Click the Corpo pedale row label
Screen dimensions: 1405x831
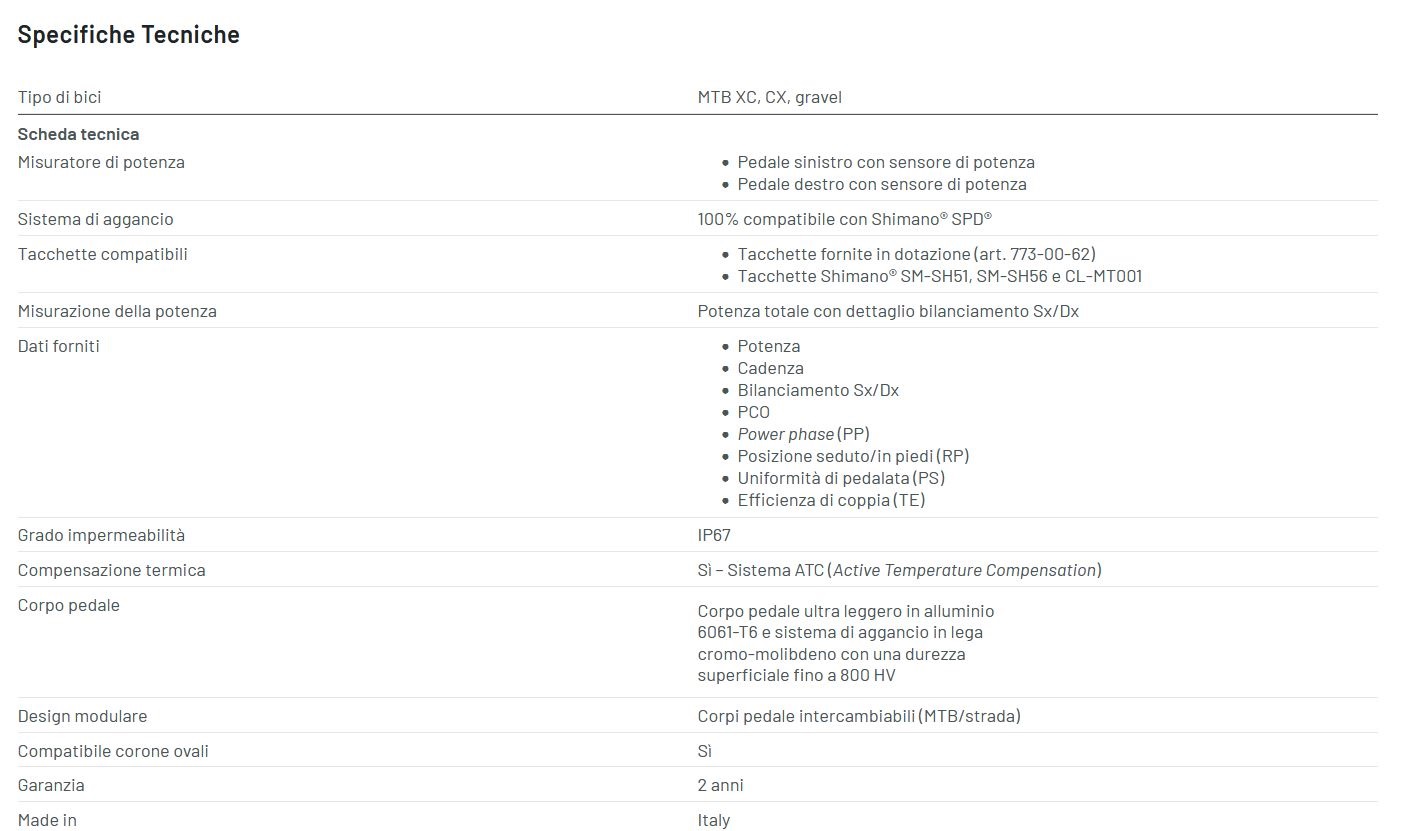68,605
